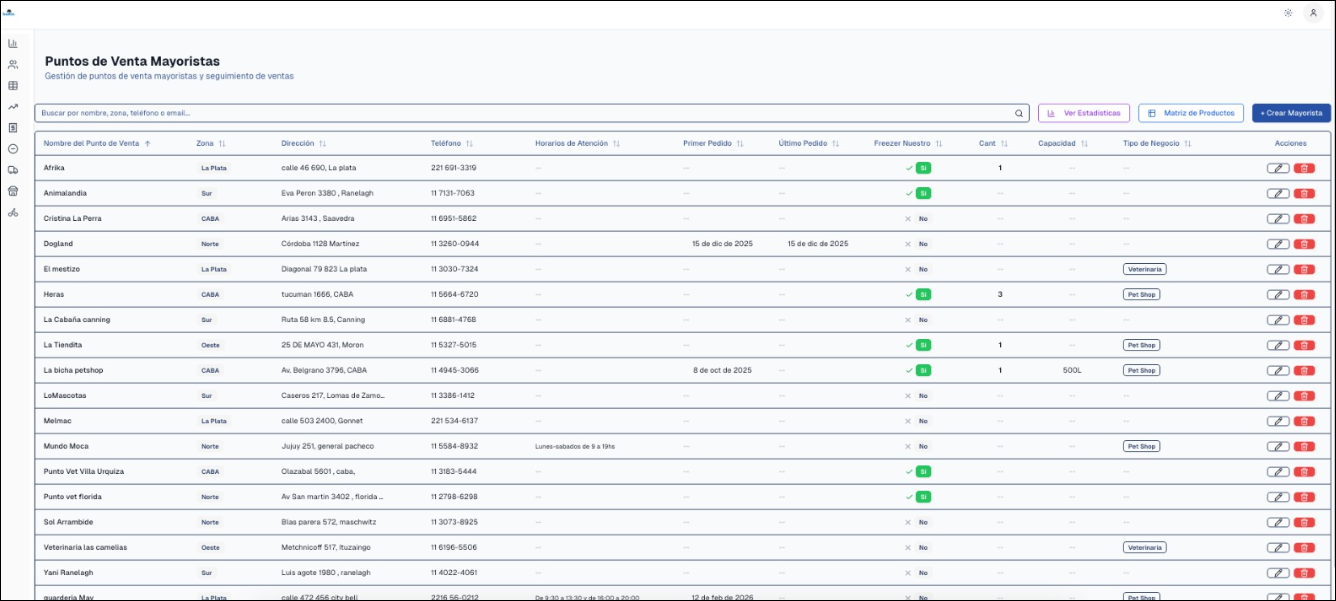
Task: Click the Freezer 'No' badge for Melmac
Action: click(923, 421)
